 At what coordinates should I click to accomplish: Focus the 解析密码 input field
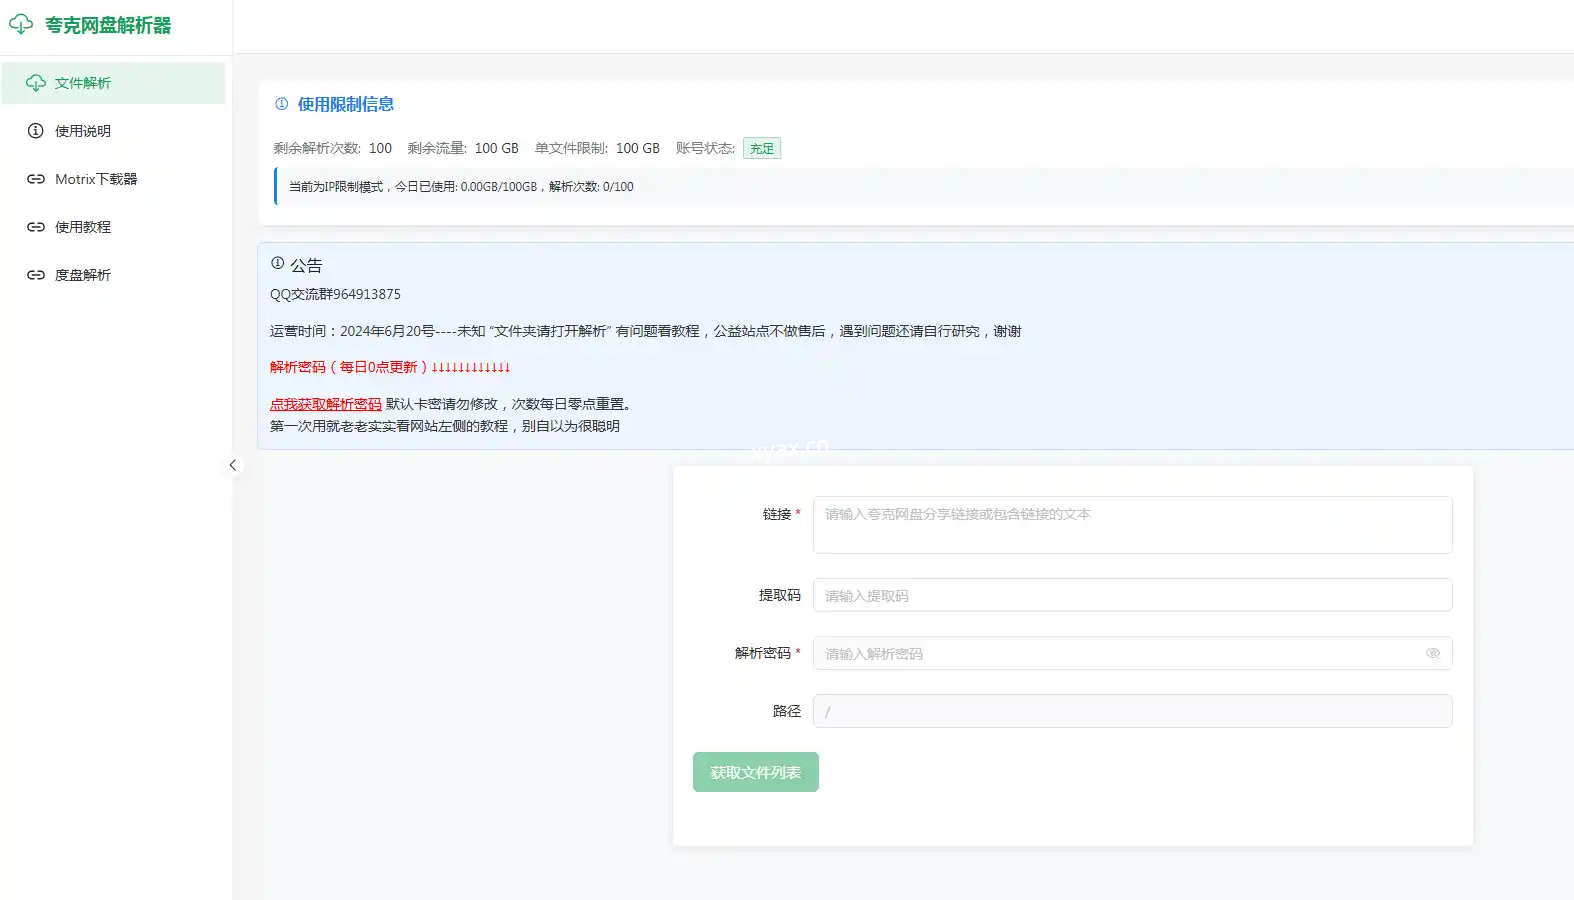(x=1115, y=653)
